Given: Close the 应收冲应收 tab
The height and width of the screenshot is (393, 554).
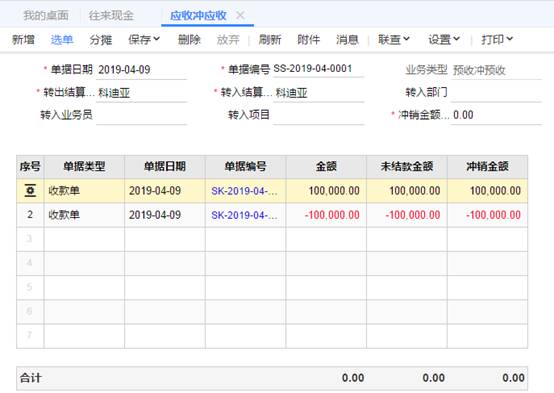Looking at the screenshot, I should click(x=240, y=15).
